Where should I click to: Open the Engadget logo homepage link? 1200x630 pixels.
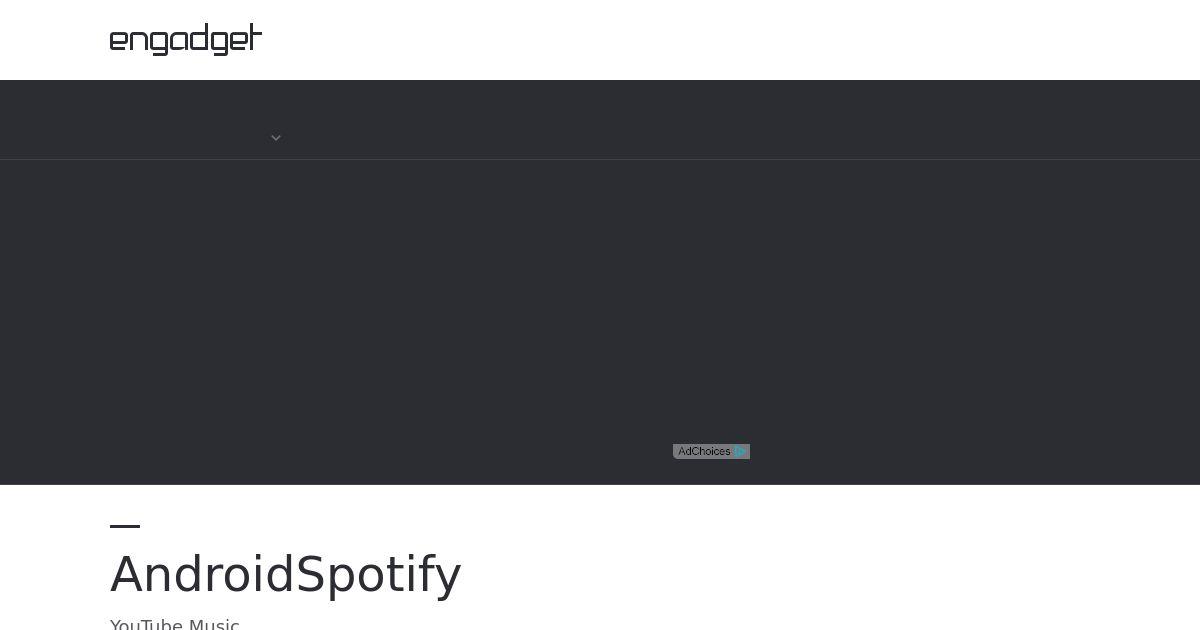pyautogui.click(x=186, y=40)
